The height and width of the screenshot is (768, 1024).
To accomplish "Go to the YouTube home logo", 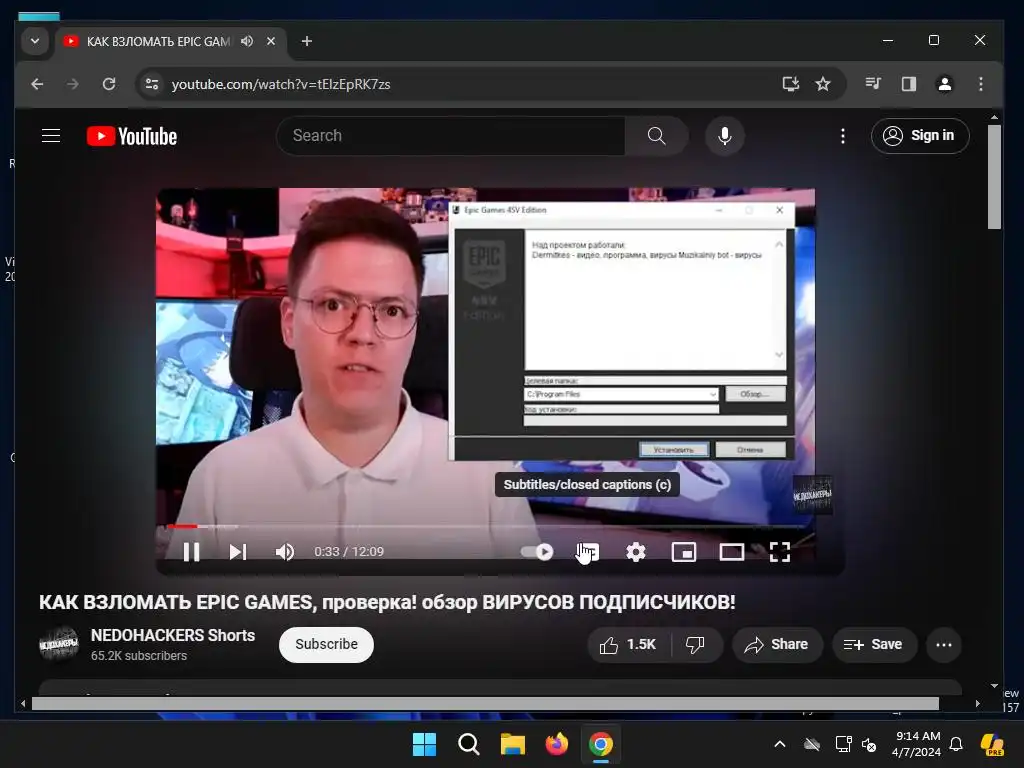I will click(132, 136).
